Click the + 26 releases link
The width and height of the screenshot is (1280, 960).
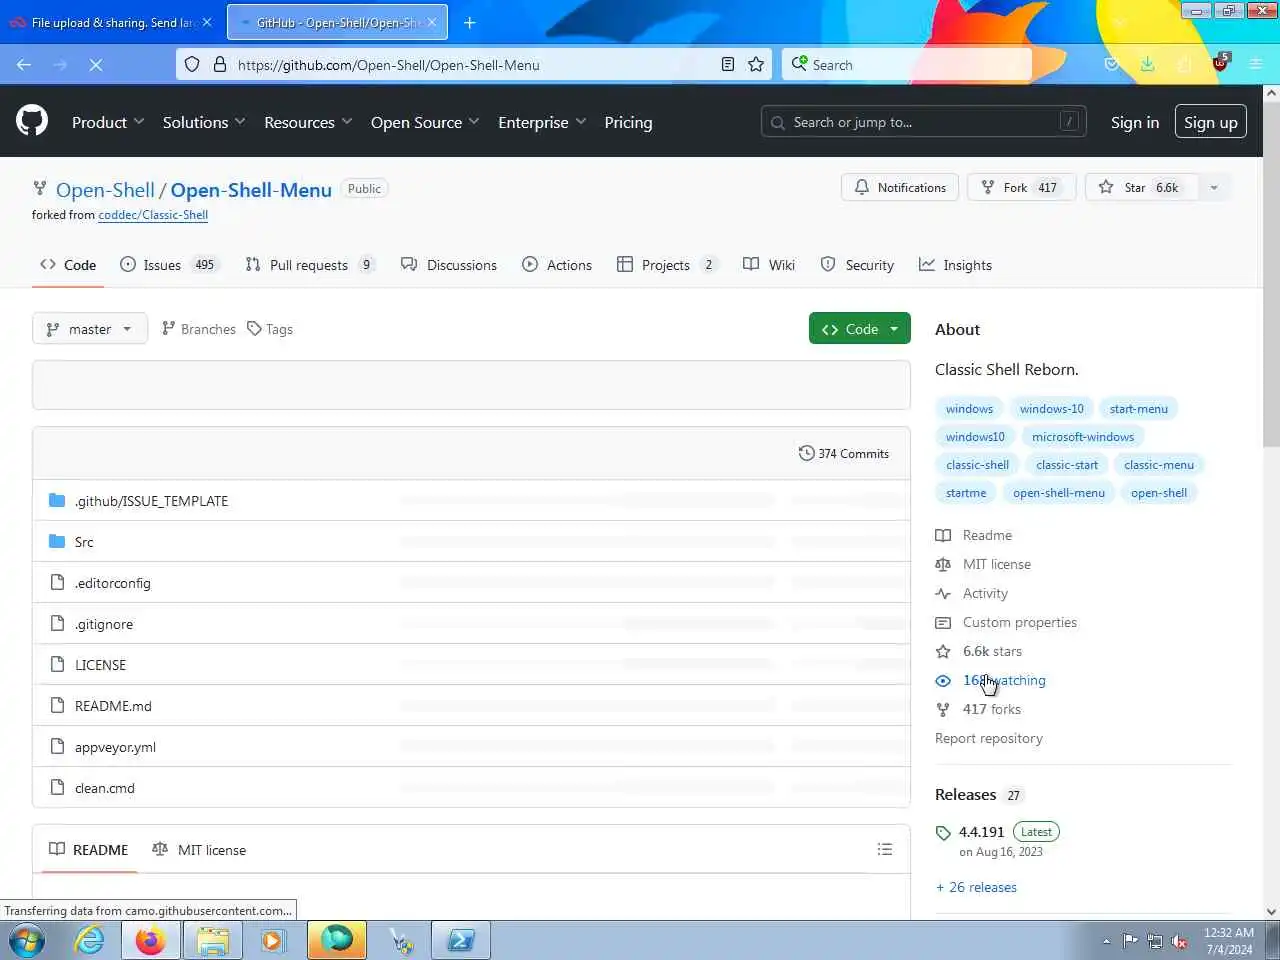tap(976, 887)
